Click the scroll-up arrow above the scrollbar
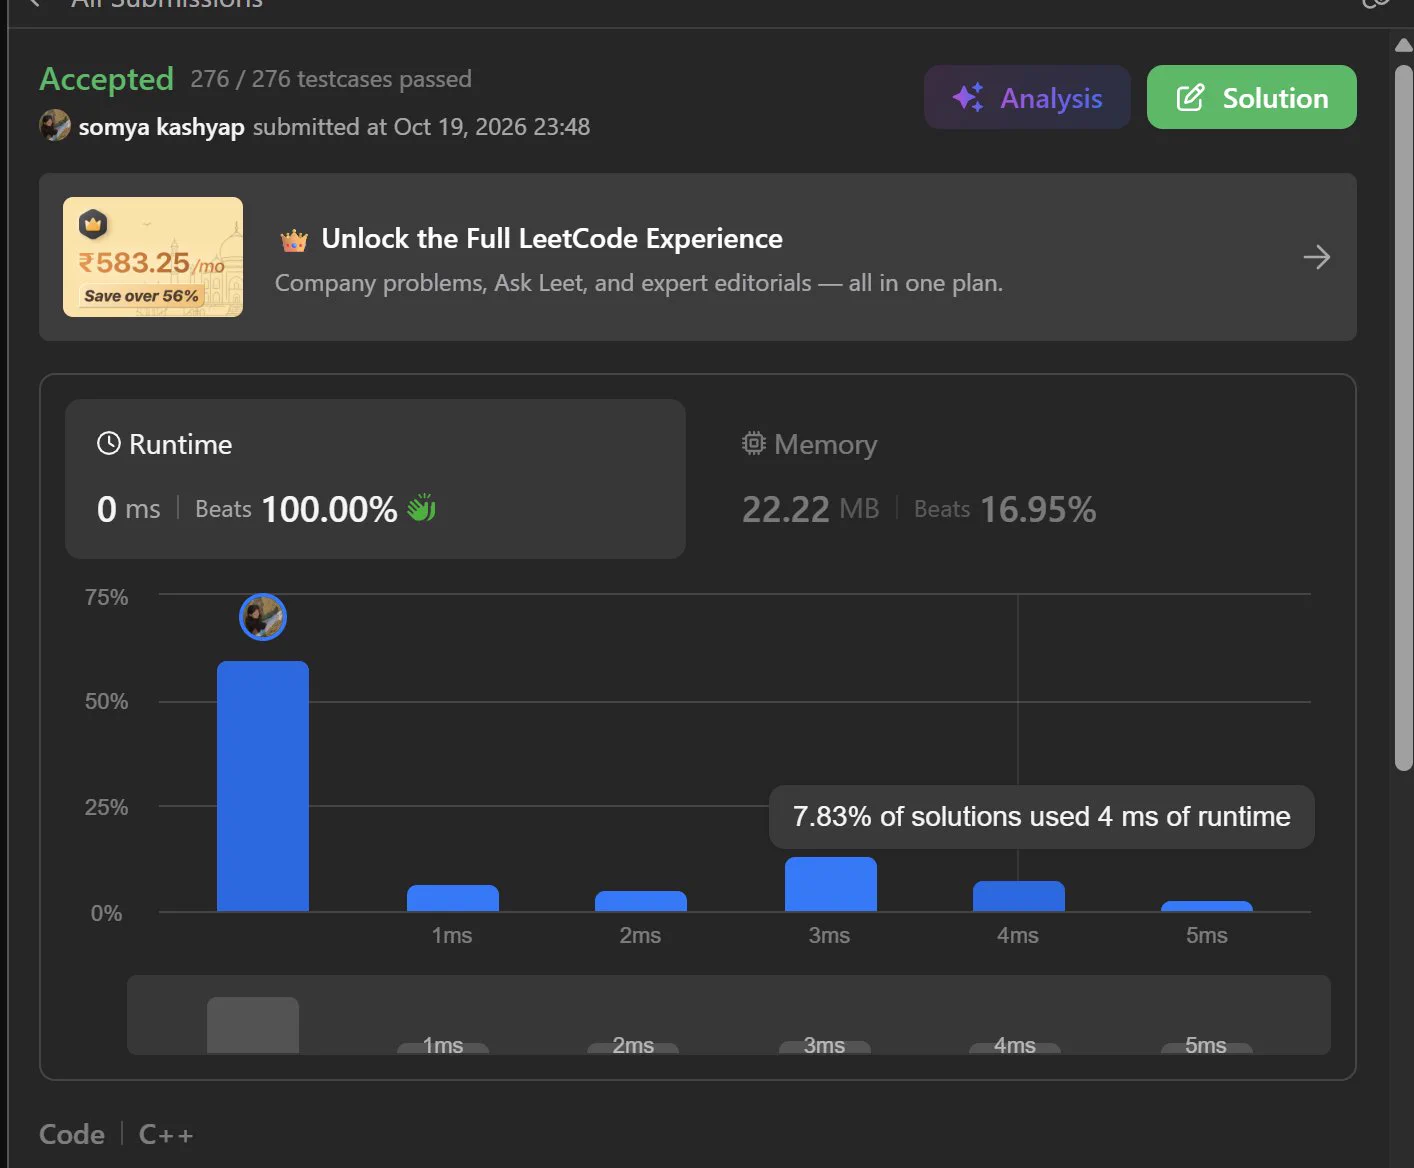This screenshot has height=1168, width=1414. click(x=1404, y=44)
